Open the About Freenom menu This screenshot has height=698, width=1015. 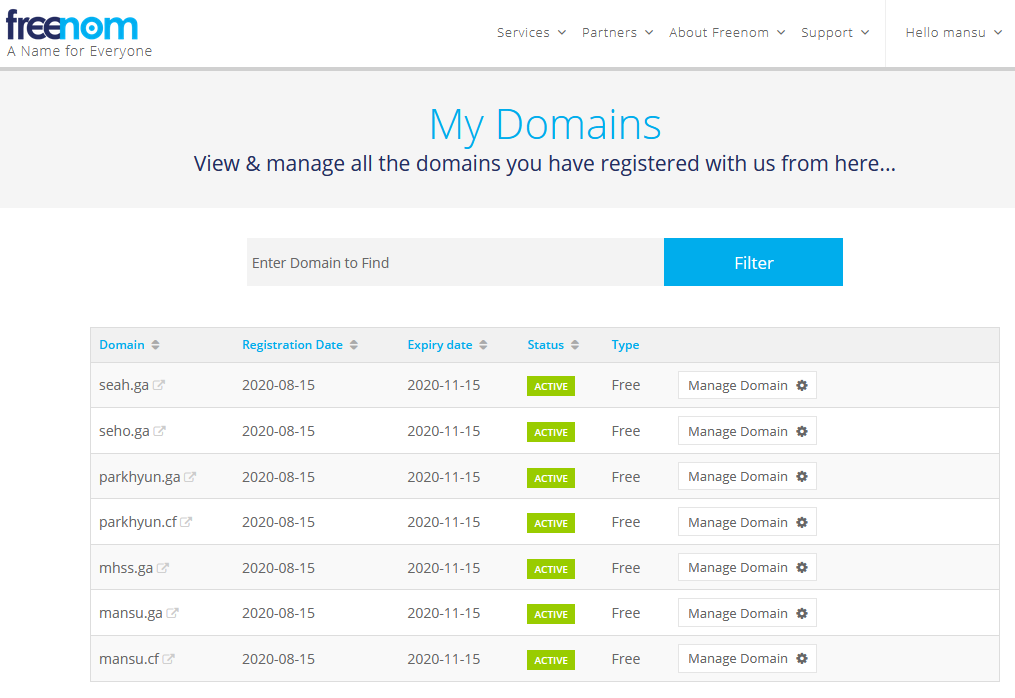click(x=727, y=33)
